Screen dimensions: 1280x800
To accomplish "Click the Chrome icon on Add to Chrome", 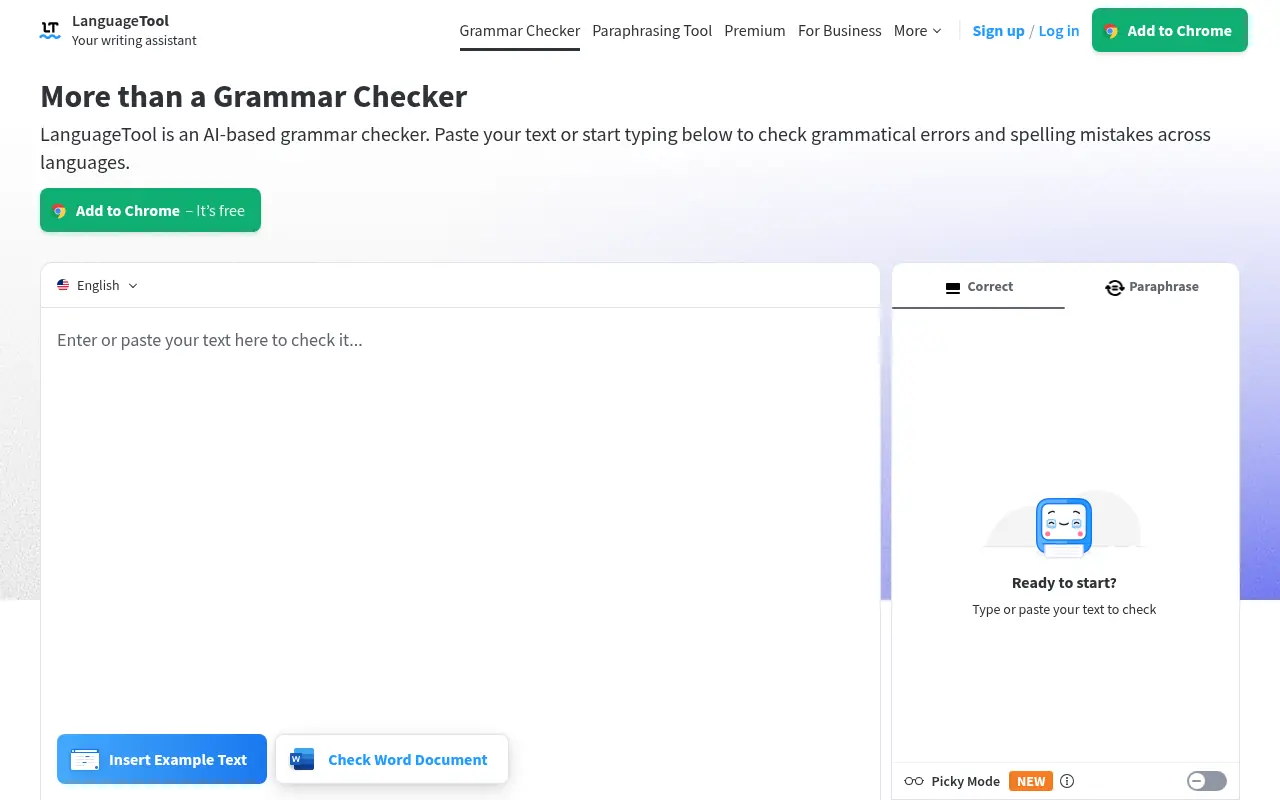I will coord(1110,31).
